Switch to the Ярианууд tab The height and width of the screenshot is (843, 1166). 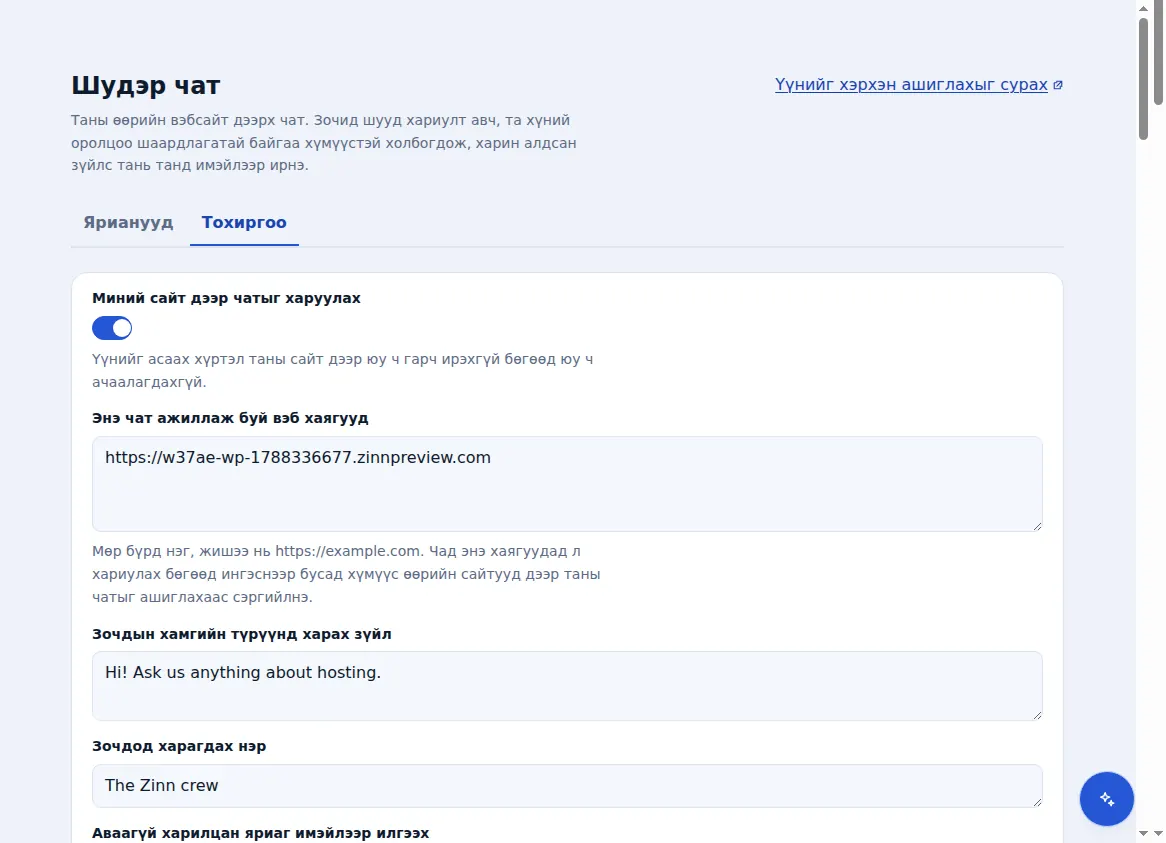pos(128,222)
